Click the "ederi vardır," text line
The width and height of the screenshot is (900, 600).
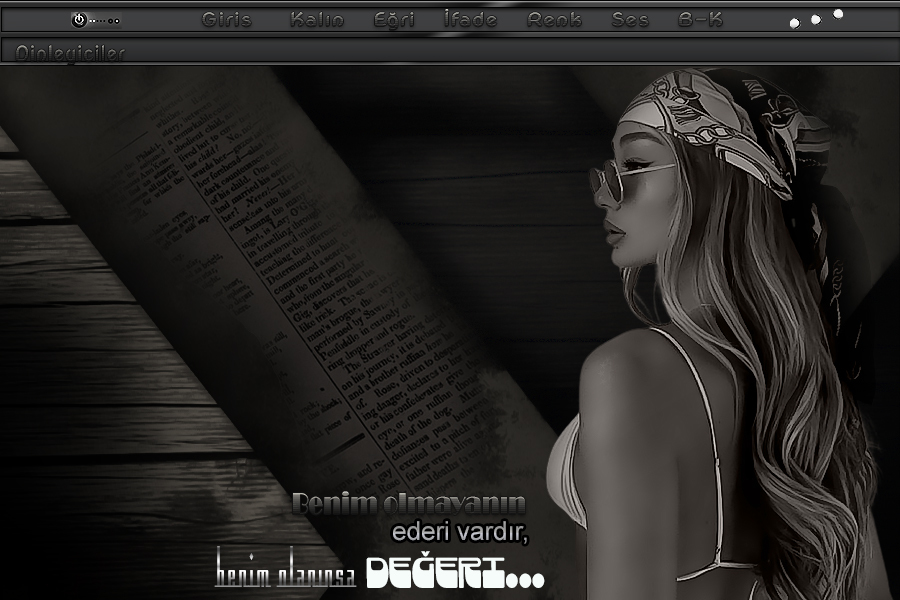click(459, 532)
